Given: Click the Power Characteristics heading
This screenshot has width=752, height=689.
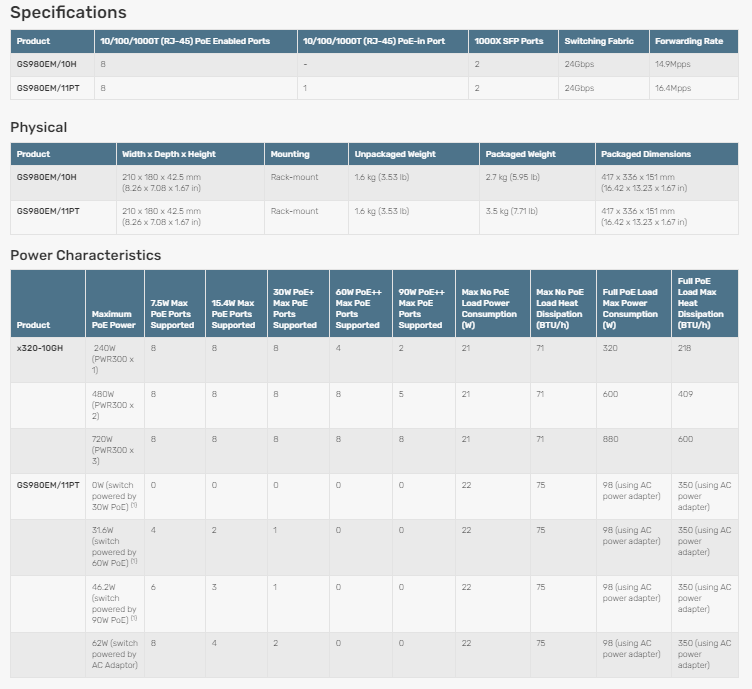Looking at the screenshot, I should click(x=86, y=255).
